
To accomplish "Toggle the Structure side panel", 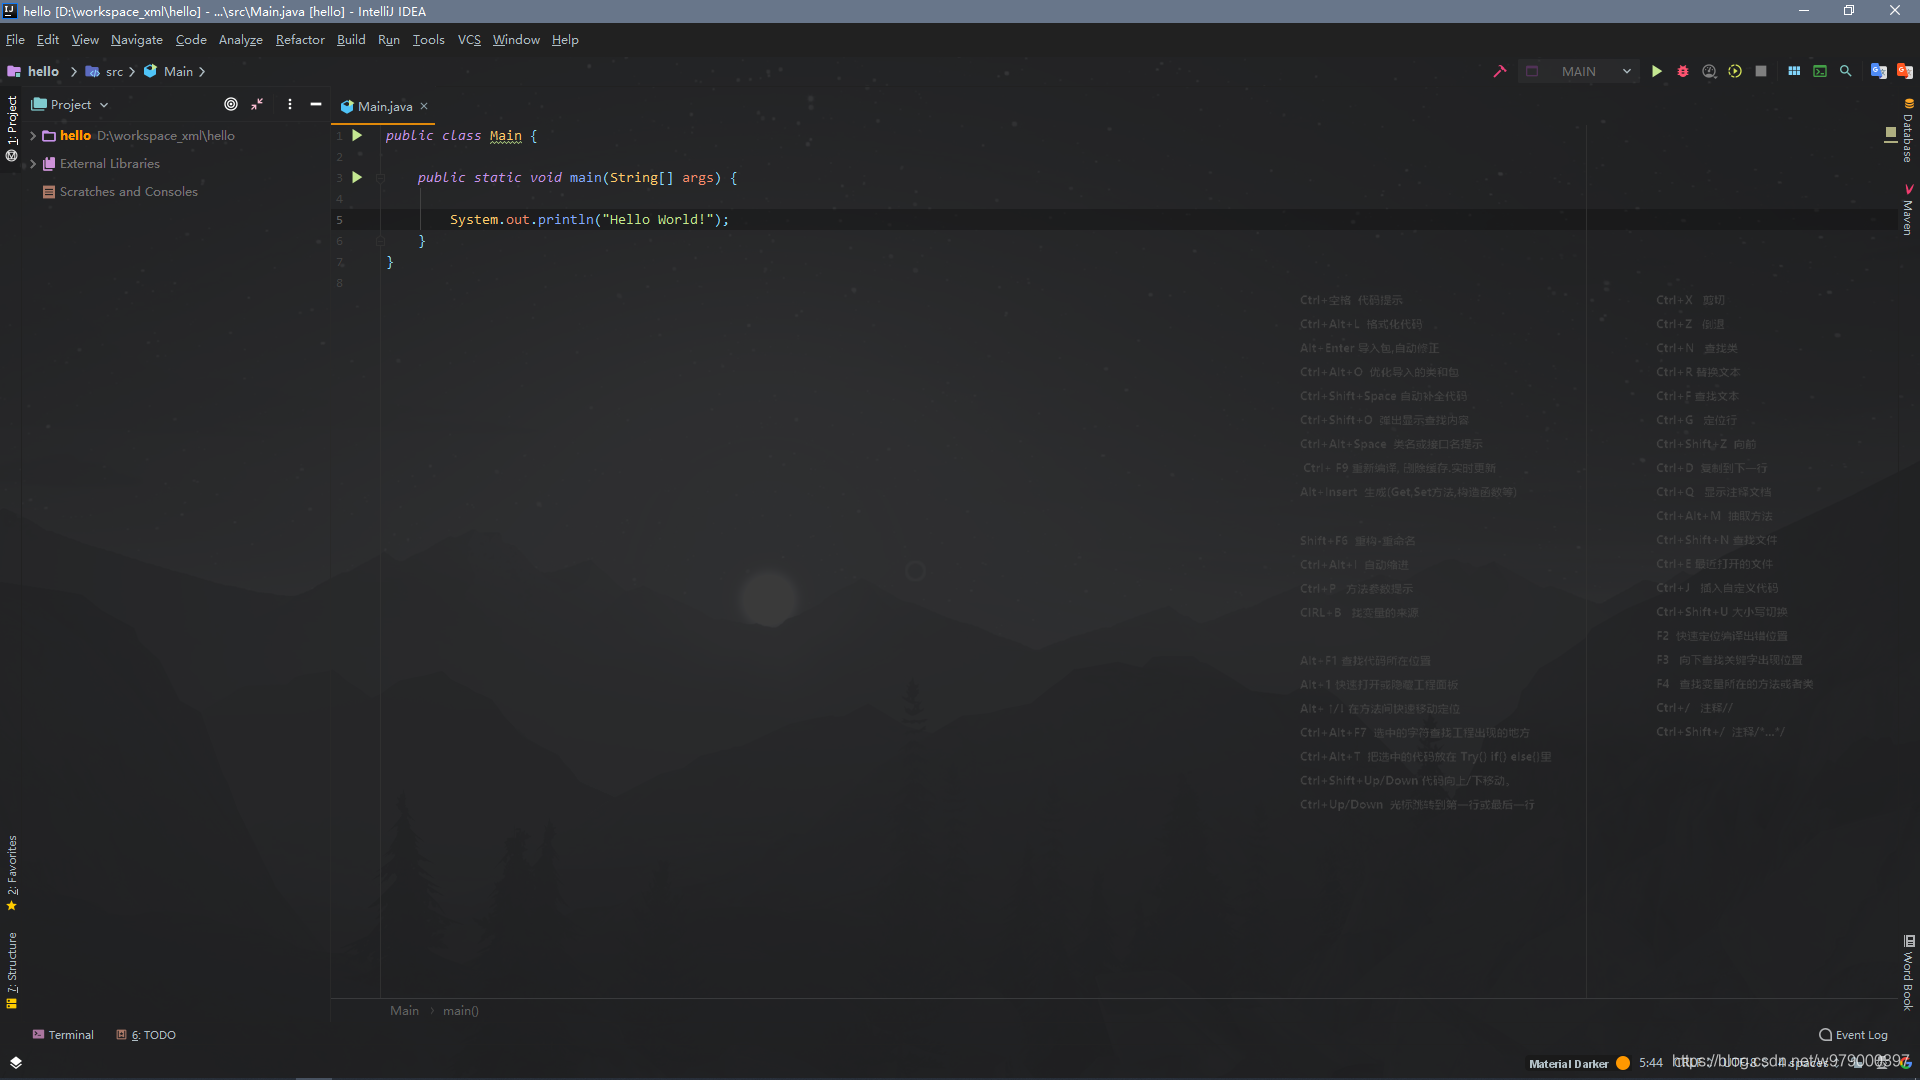I will coord(12,968).
